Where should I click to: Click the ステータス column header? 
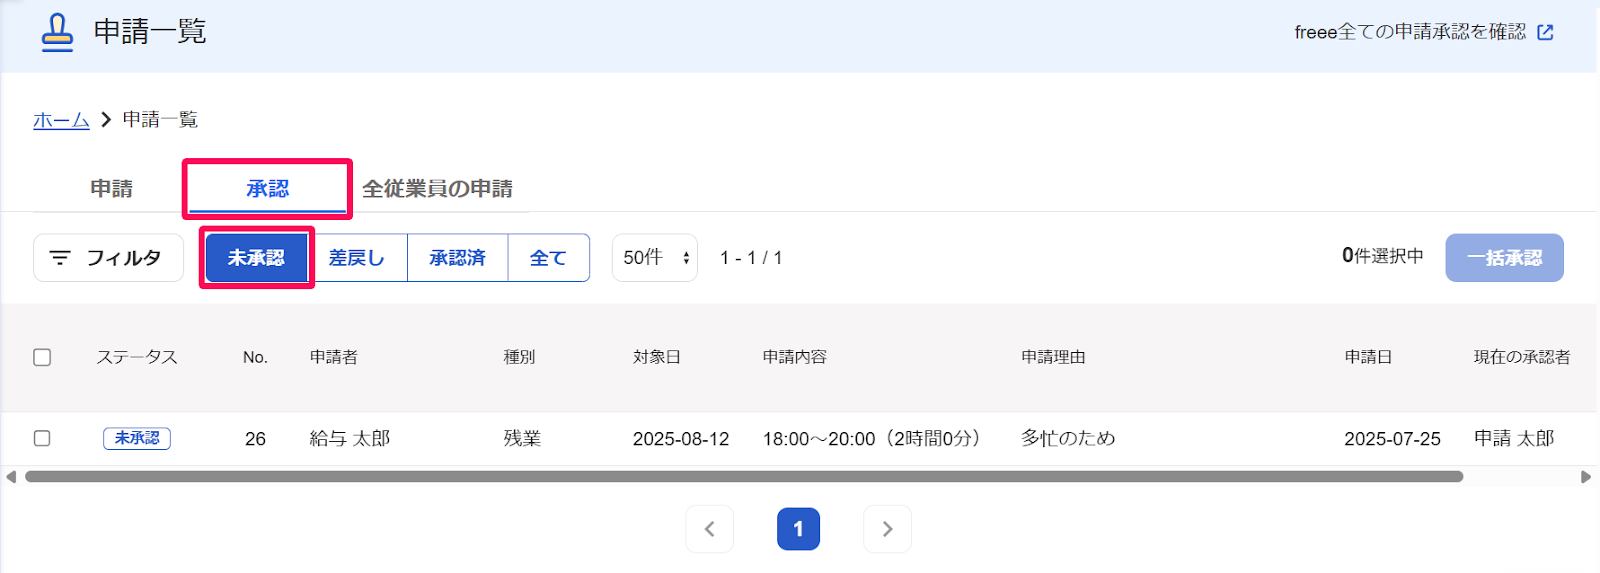[137, 357]
